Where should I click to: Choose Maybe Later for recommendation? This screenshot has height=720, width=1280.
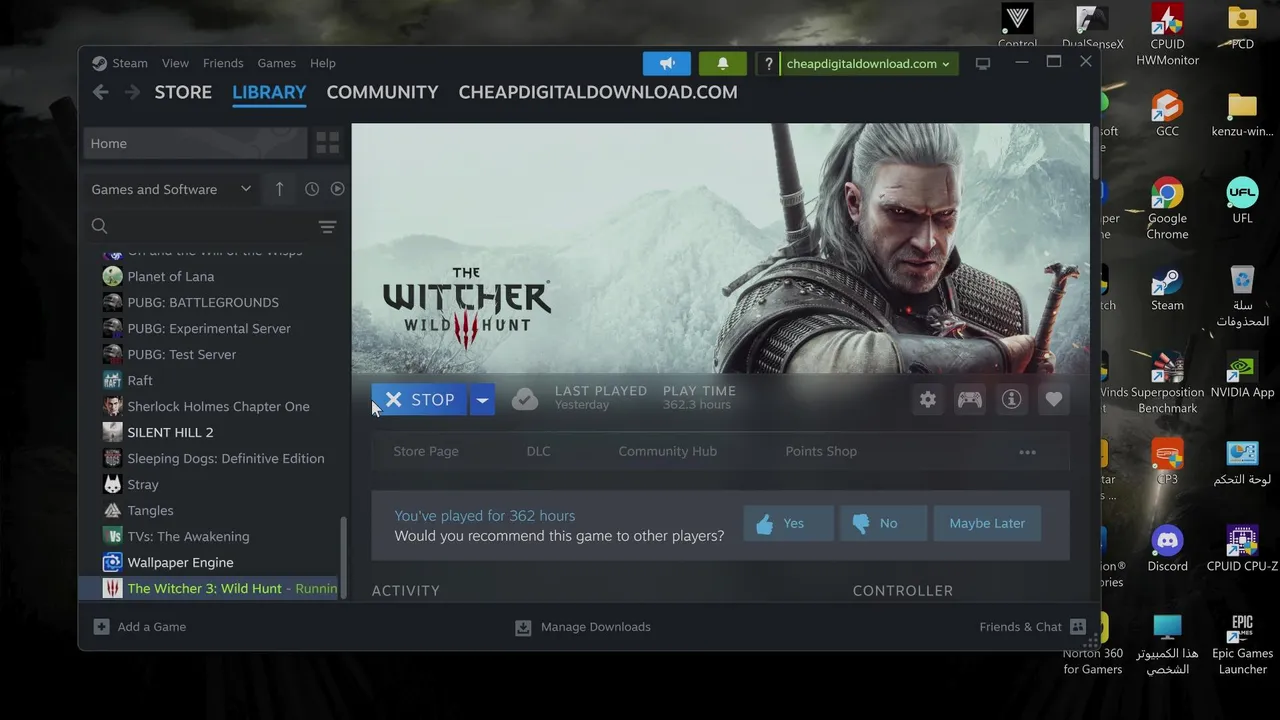click(x=987, y=523)
